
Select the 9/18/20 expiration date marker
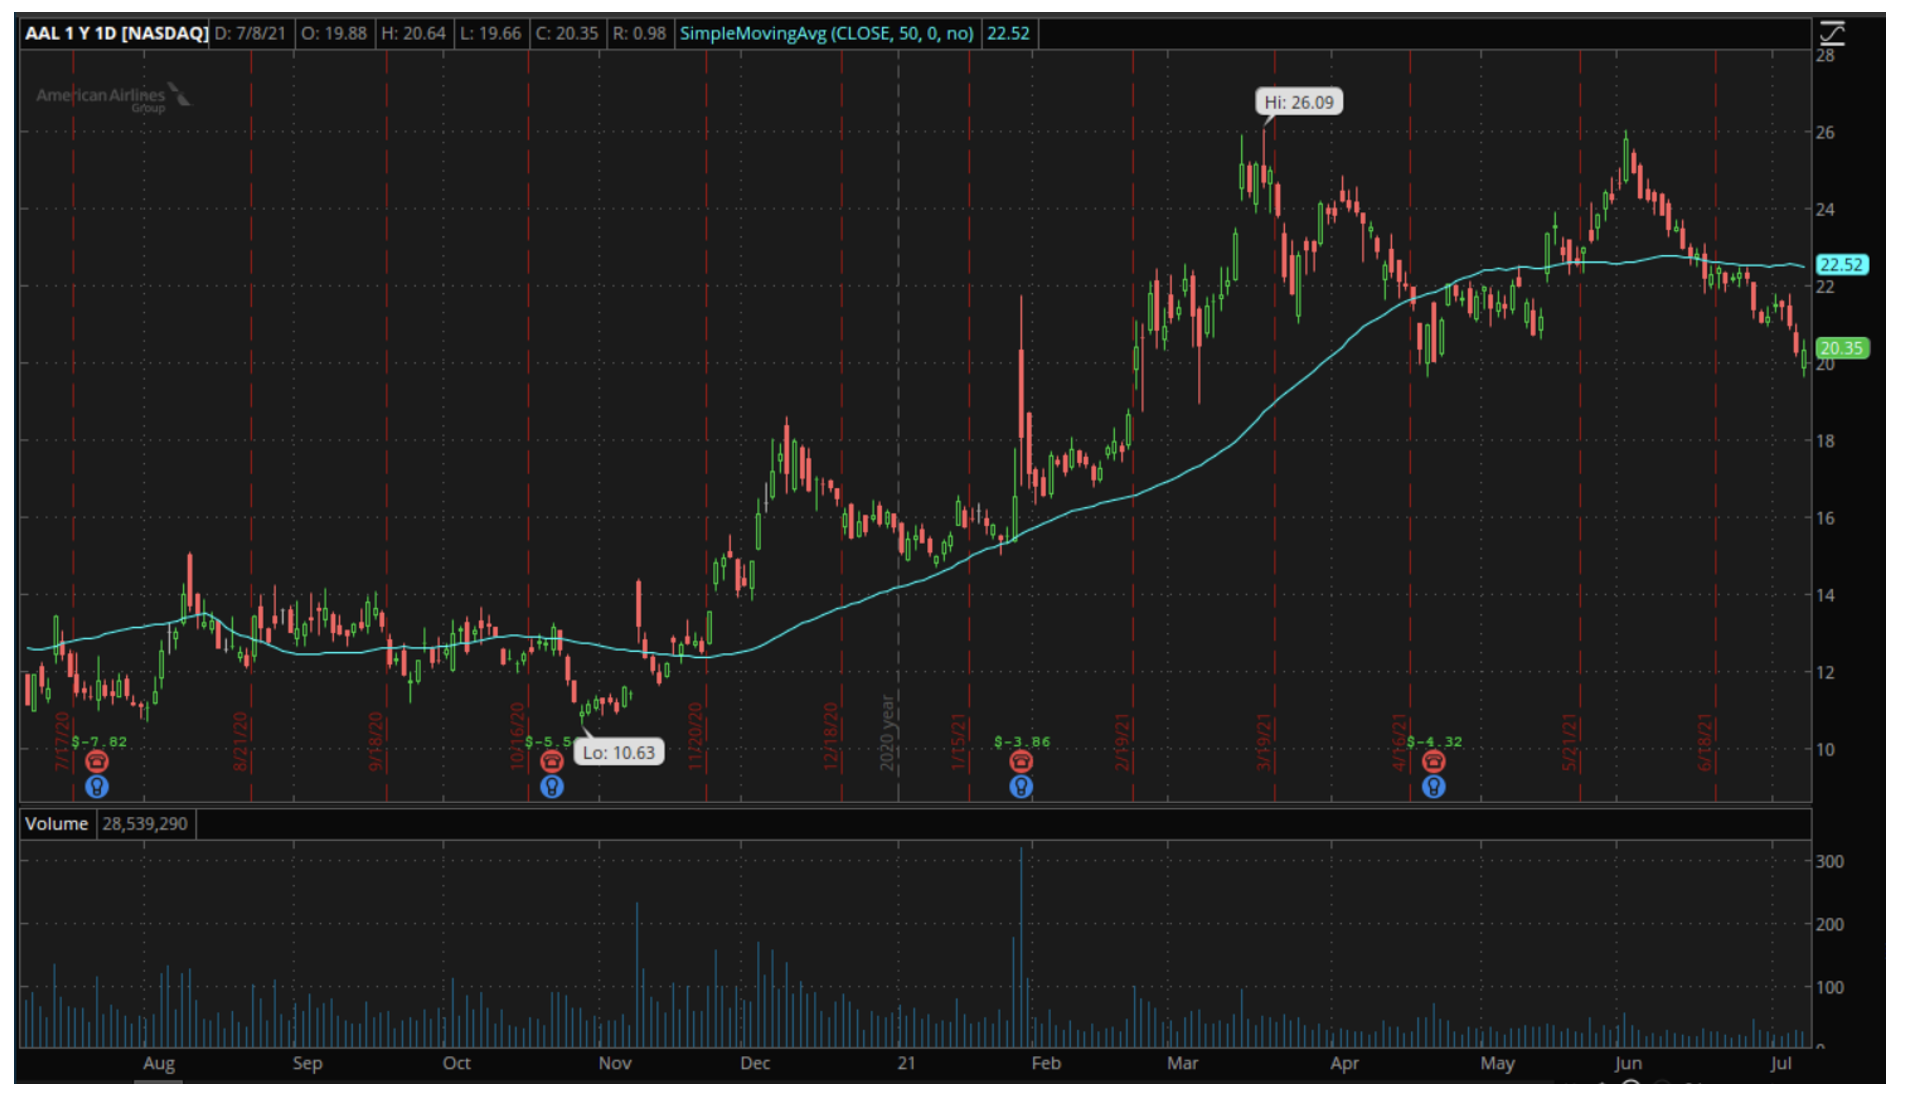click(x=376, y=741)
